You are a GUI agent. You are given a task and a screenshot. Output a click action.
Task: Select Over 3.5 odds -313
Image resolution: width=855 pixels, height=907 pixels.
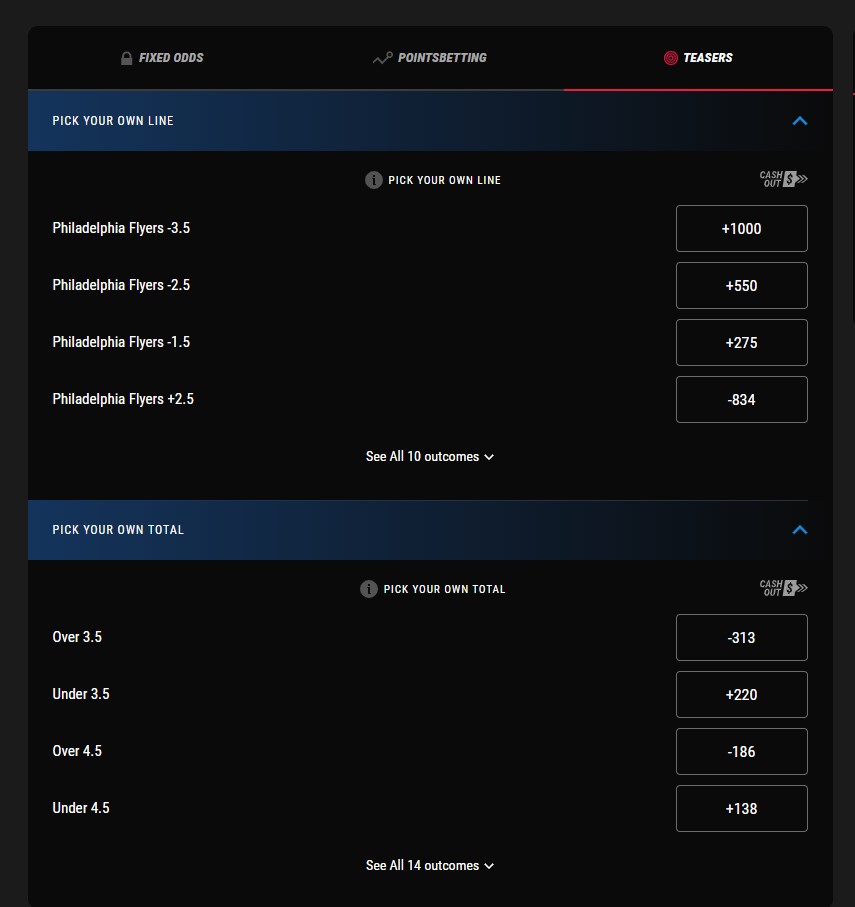pyautogui.click(x=742, y=637)
